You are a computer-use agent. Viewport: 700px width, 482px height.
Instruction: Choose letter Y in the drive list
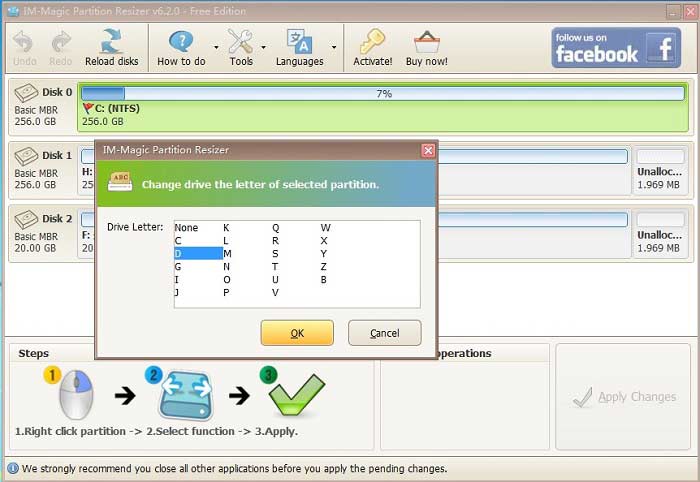pos(324,253)
